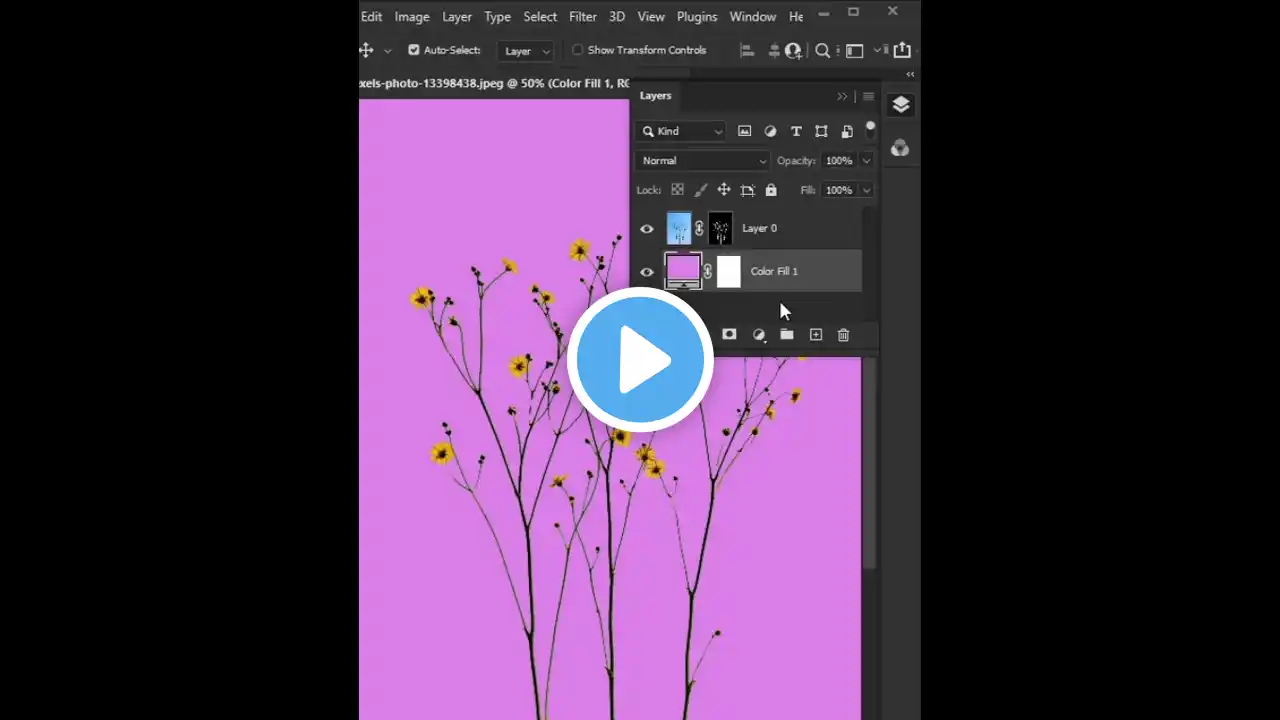Enable Show Transform Controls checkbox
1280x720 pixels.
[x=577, y=50]
